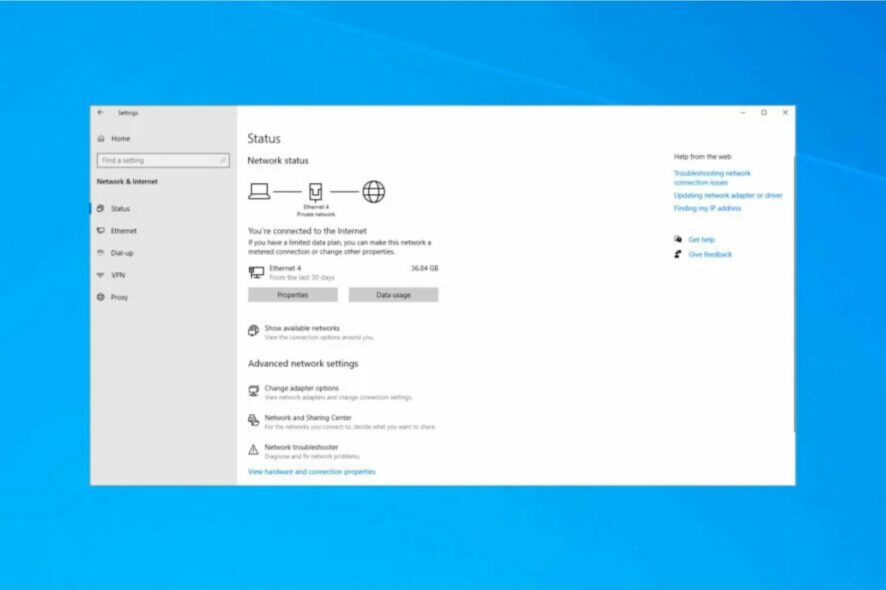This screenshot has width=886, height=590.
Task: Focus the Find a setting search field
Action: 163,160
